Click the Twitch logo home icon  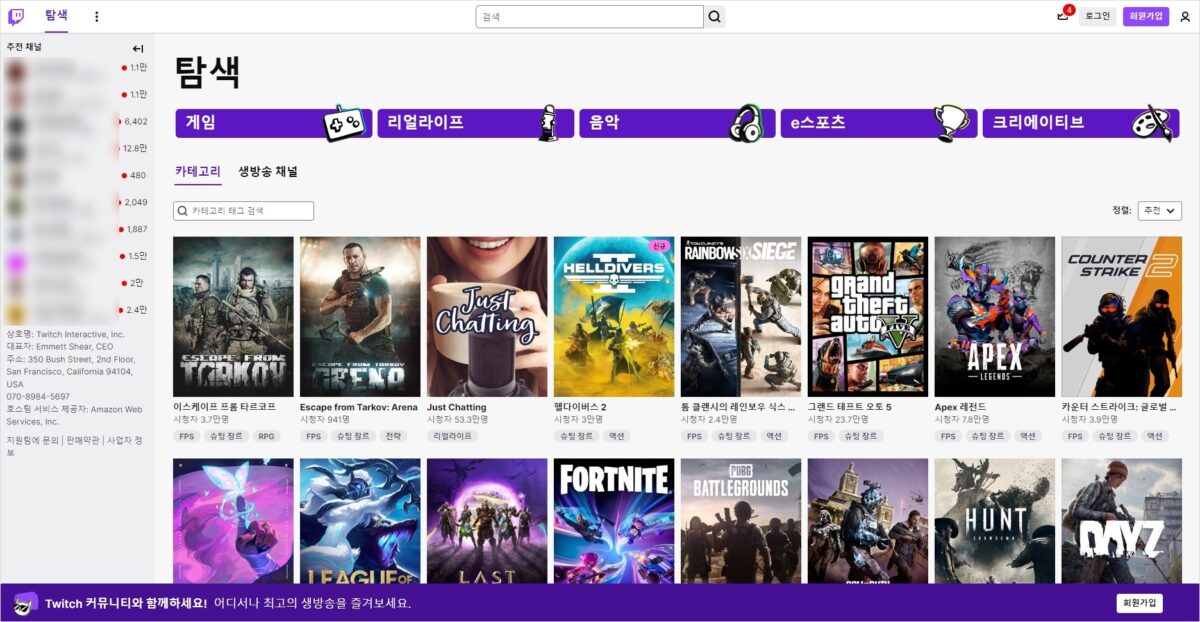pyautogui.click(x=16, y=16)
